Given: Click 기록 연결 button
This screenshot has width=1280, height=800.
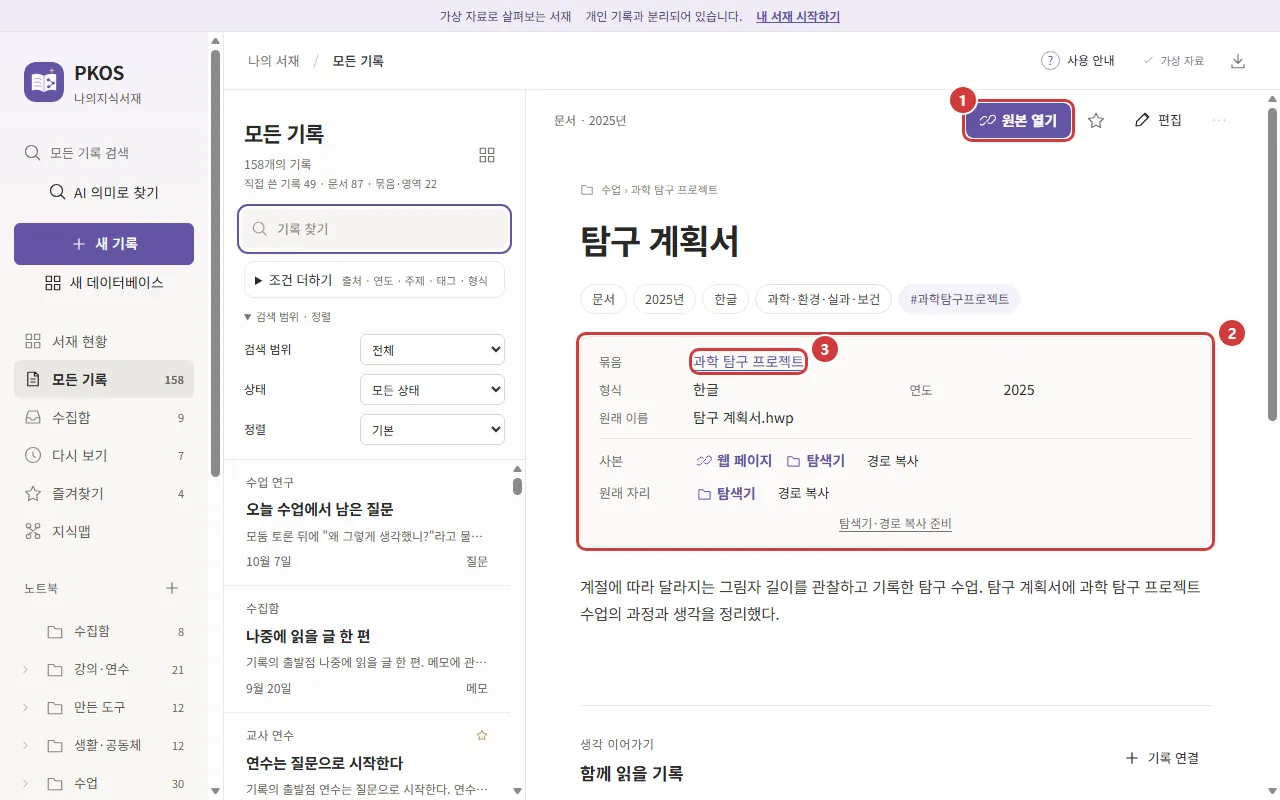Looking at the screenshot, I should point(1162,758).
